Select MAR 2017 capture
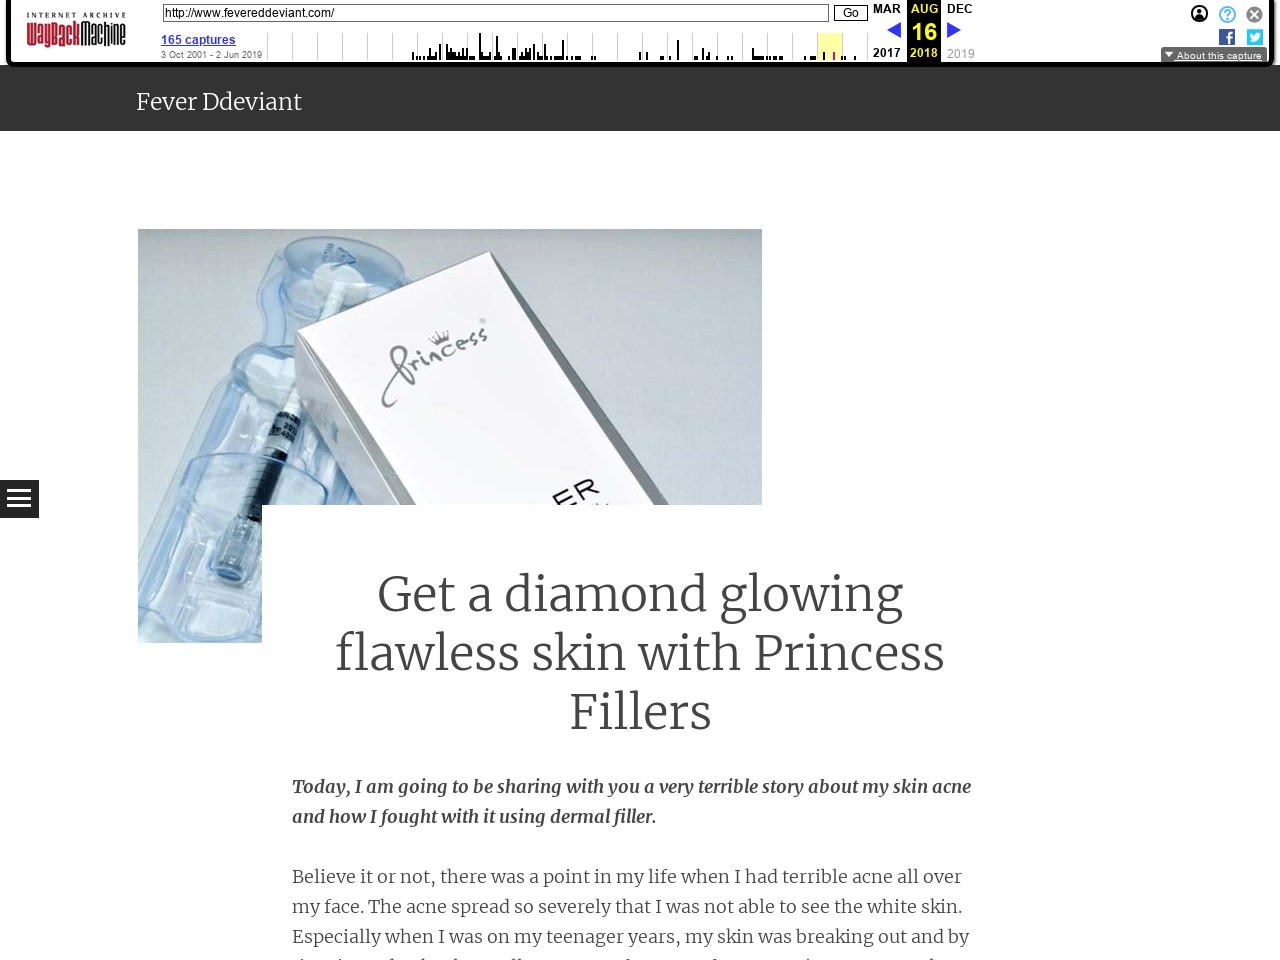Screen dimensions: 1280x960 pyautogui.click(x=887, y=31)
